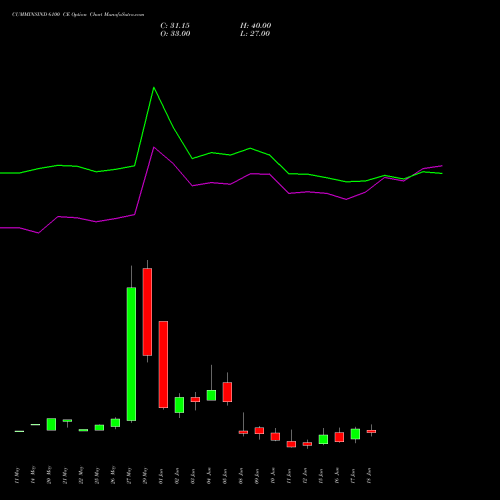Click the high value H: 40.00
Screen dimensions: 500x500
click(x=256, y=26)
